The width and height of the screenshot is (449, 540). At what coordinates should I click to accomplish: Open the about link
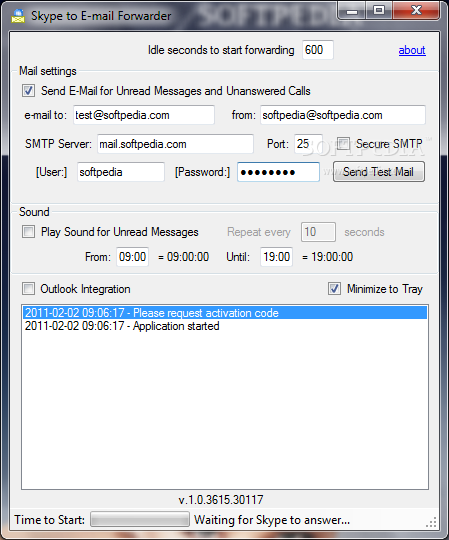click(412, 50)
